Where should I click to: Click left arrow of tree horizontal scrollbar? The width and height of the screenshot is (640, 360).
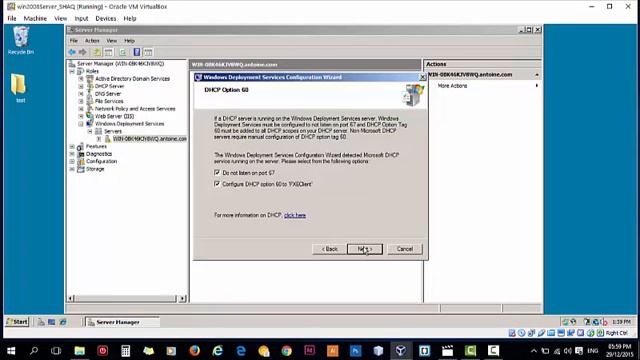click(x=71, y=298)
